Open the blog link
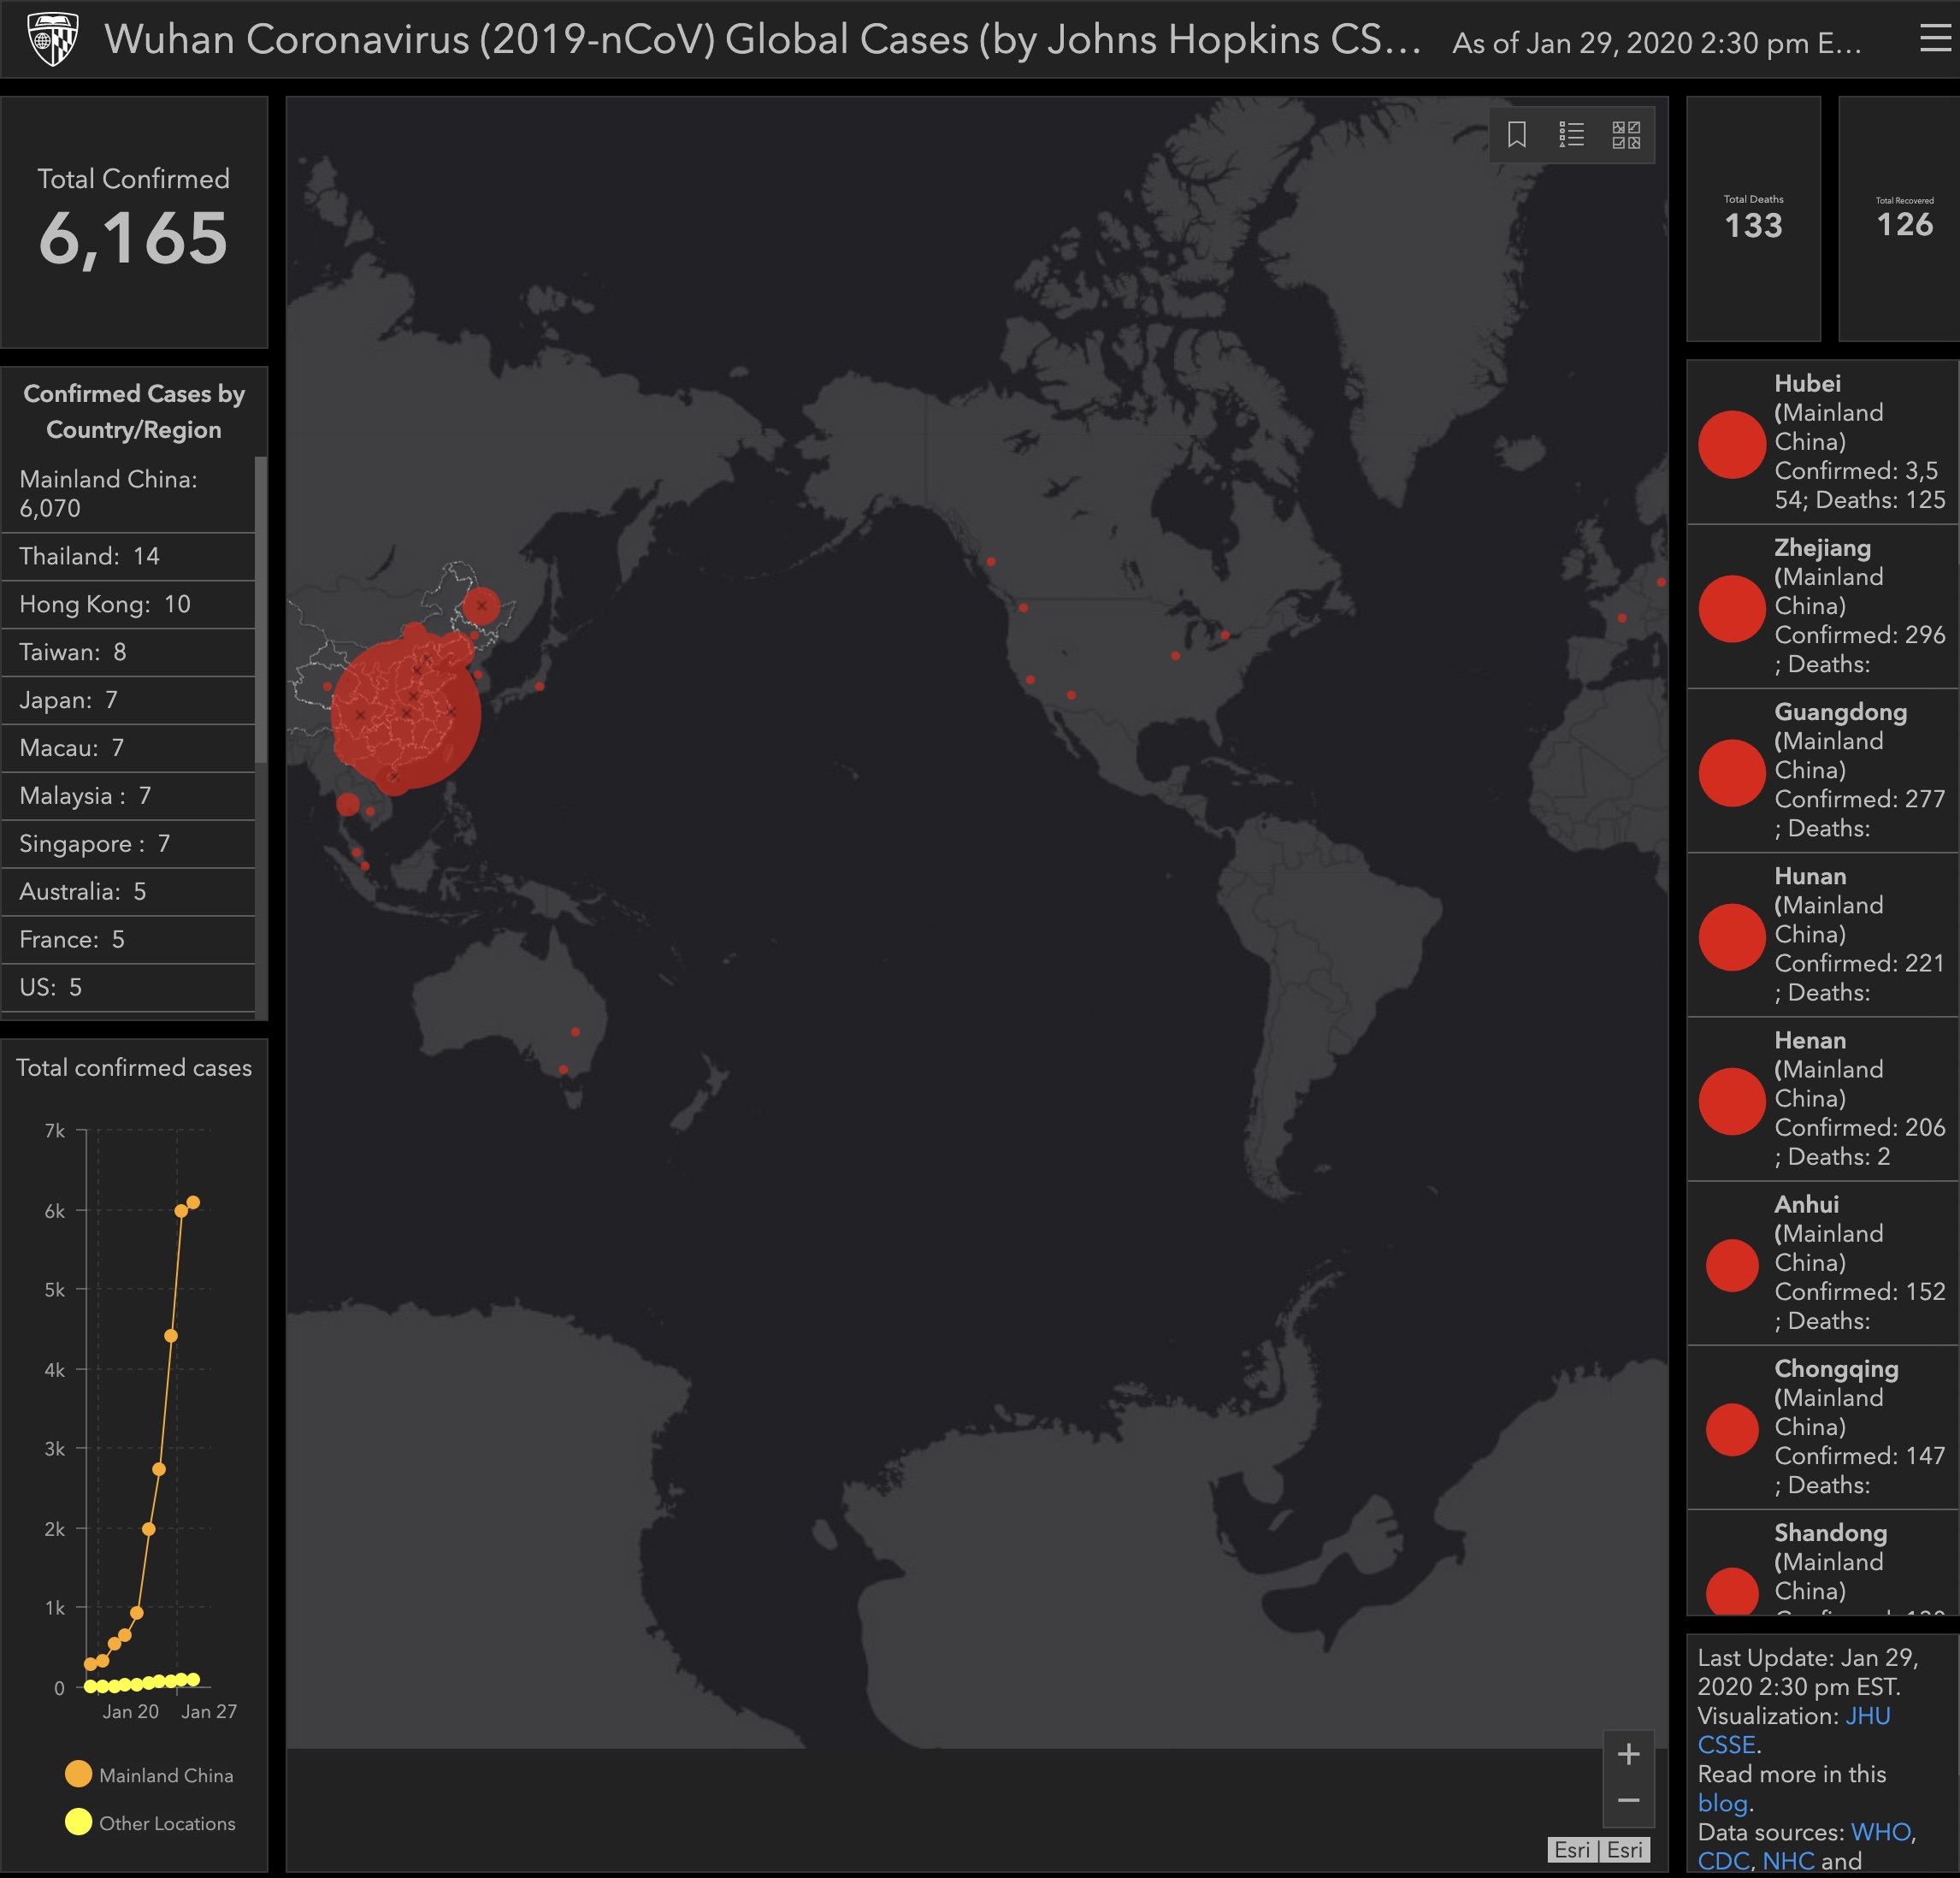 tap(1723, 1803)
